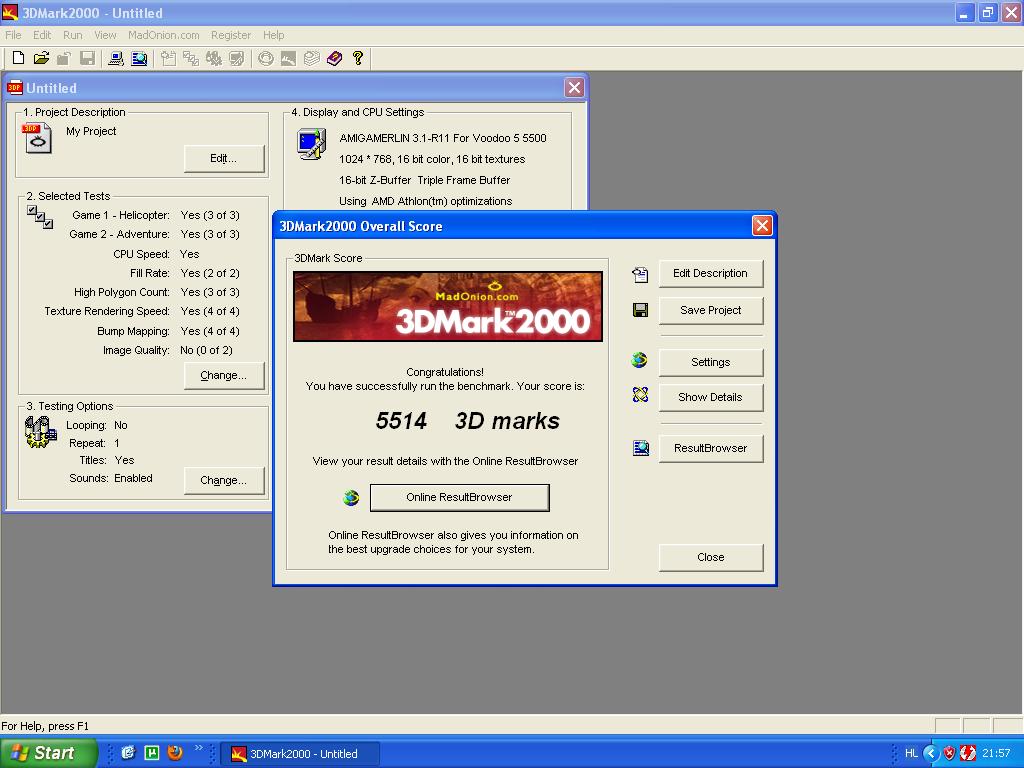Click the ResultBrowser button
Viewport: 1024px width, 768px height.
point(711,448)
